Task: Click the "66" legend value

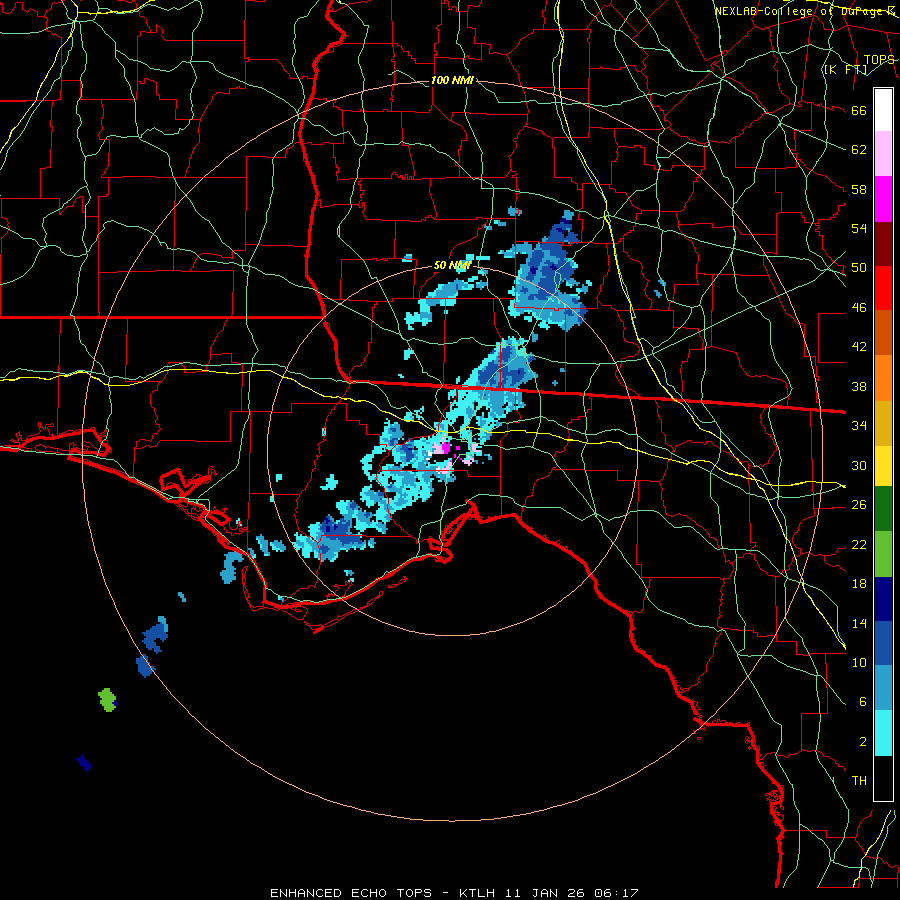Action: click(x=859, y=110)
